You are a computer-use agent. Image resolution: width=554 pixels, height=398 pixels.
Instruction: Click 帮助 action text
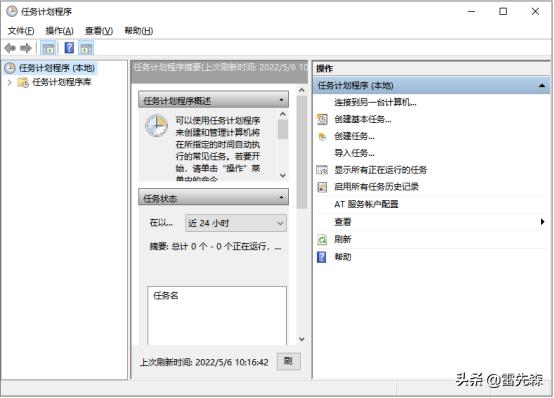[x=342, y=257]
